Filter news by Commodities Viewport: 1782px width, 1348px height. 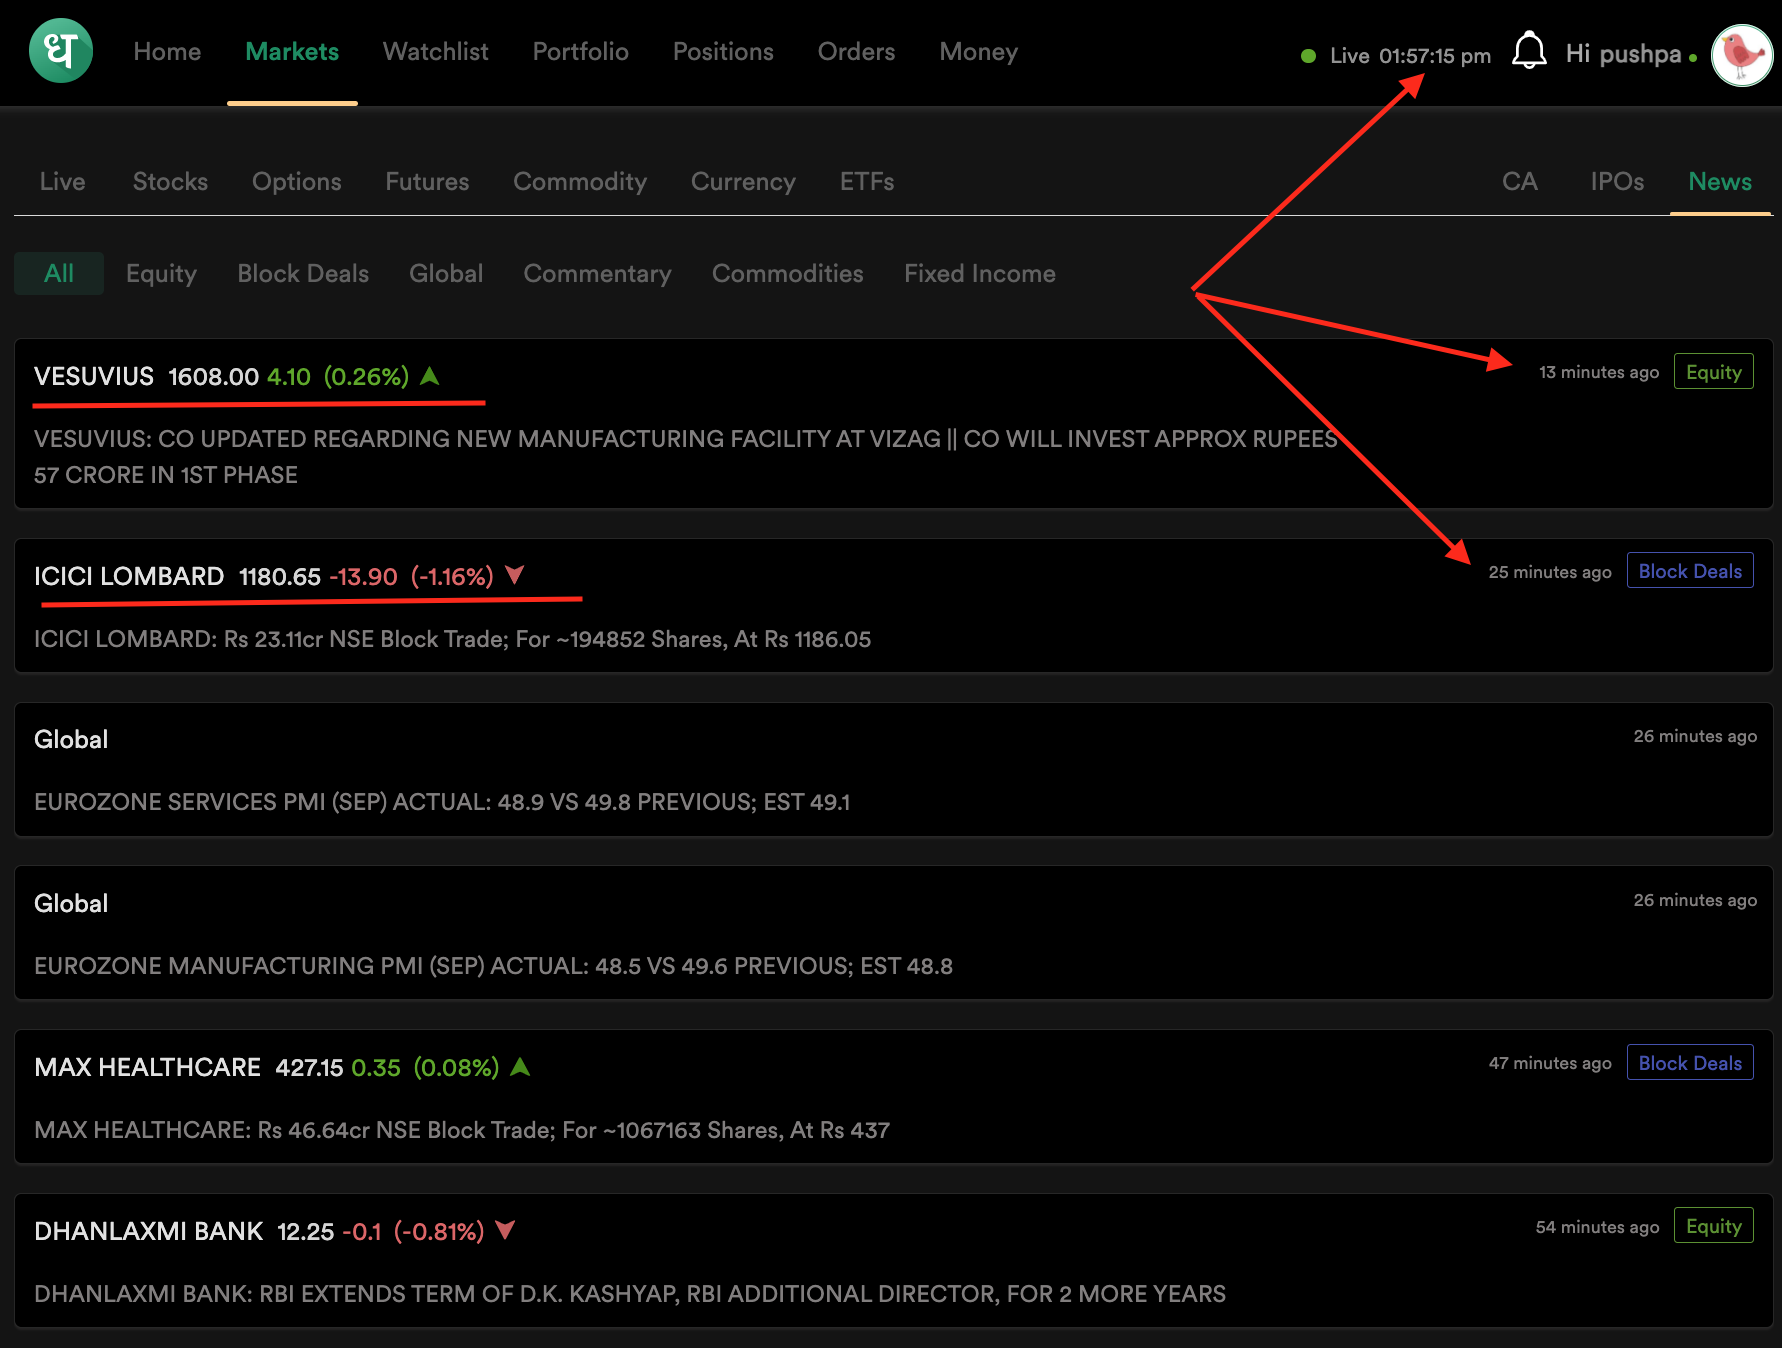[787, 273]
